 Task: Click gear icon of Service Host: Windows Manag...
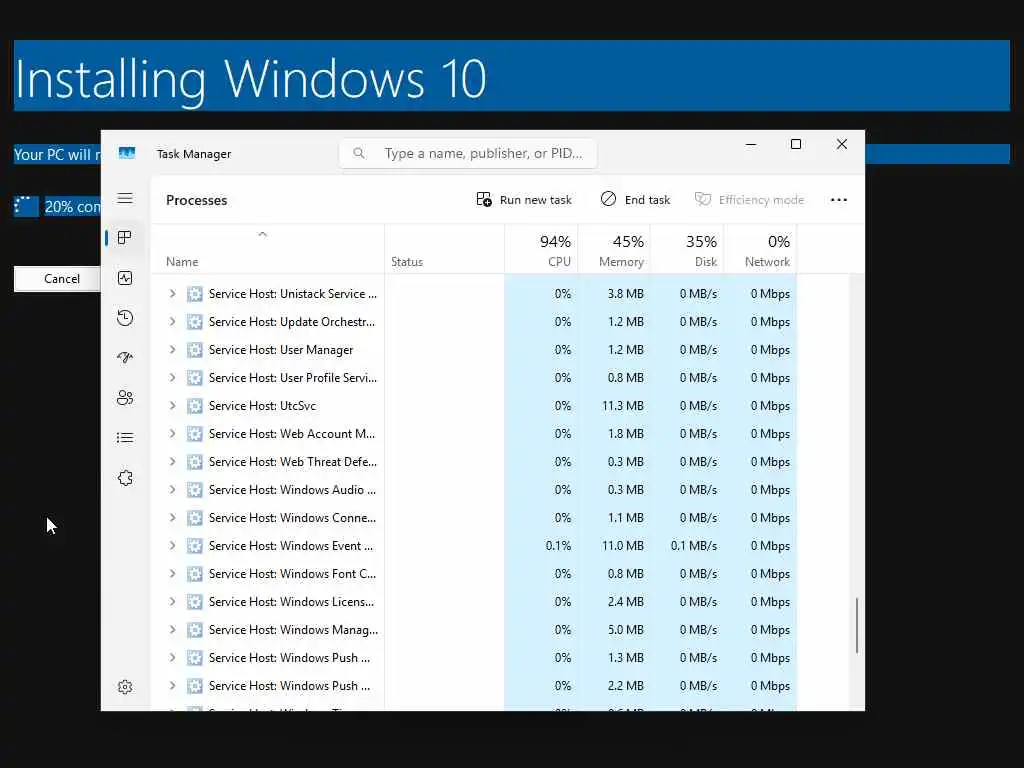tap(195, 630)
